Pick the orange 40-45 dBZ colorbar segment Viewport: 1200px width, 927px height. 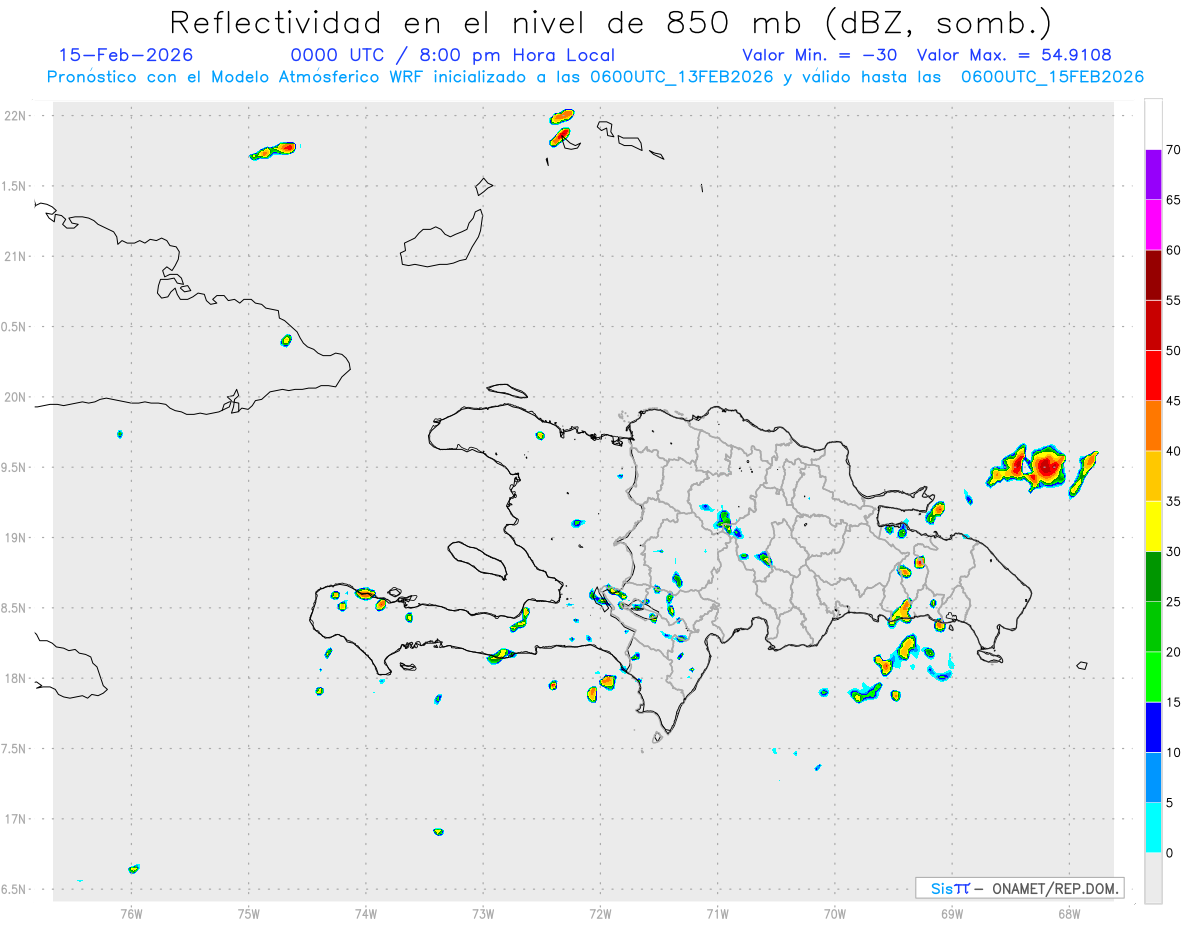coord(1153,425)
